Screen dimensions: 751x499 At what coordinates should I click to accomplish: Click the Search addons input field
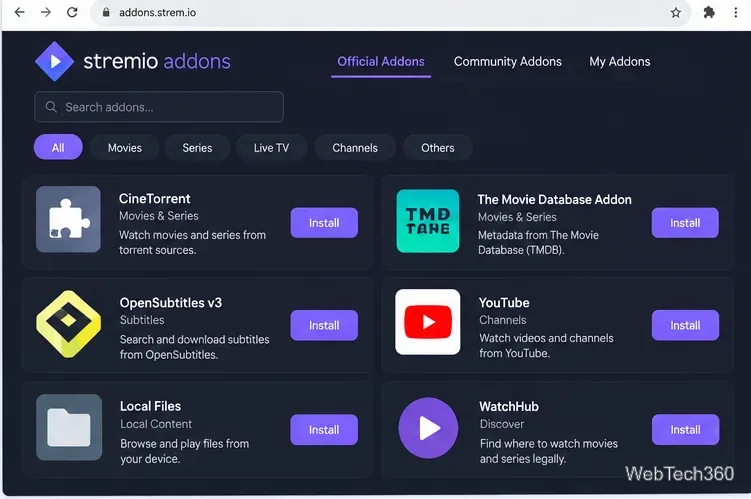159,107
